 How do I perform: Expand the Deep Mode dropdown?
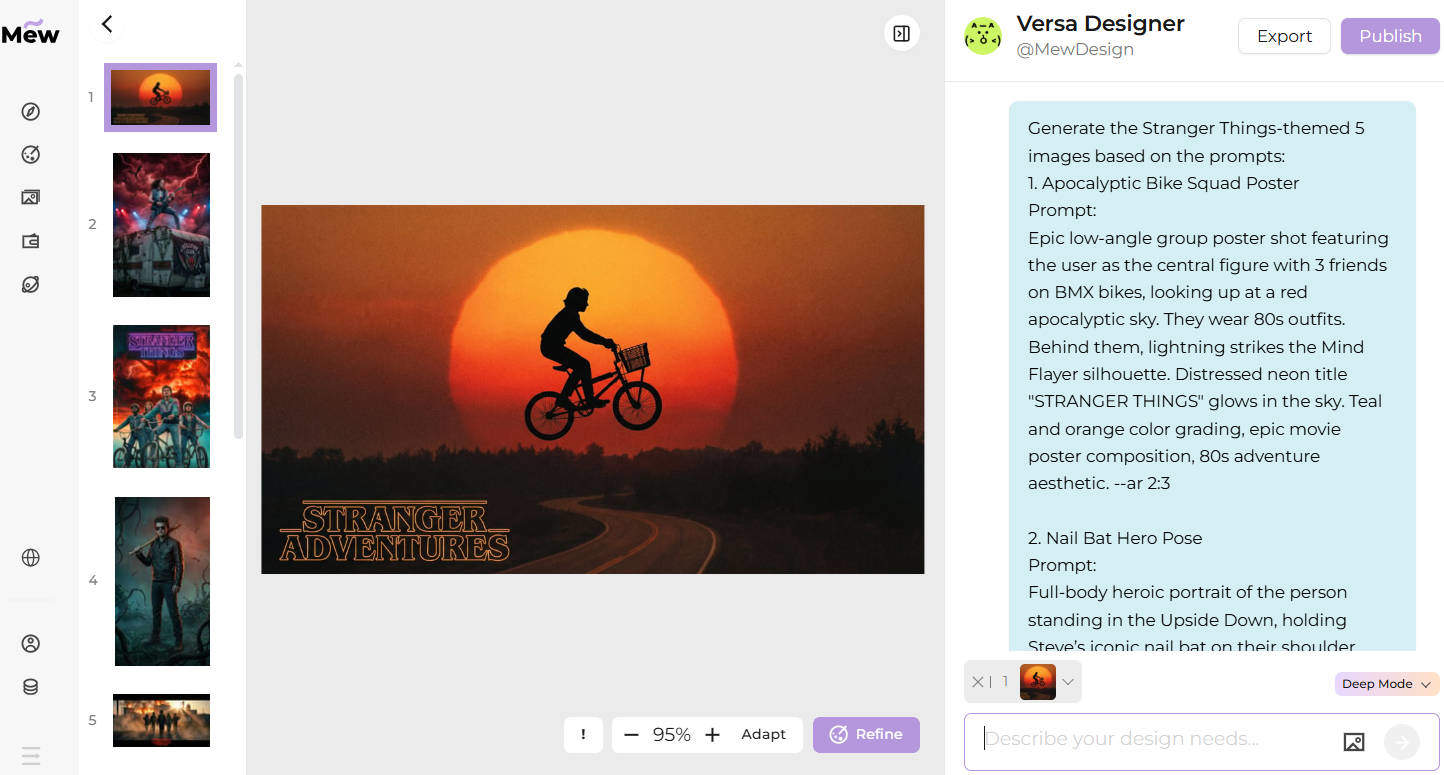[x=1386, y=684]
